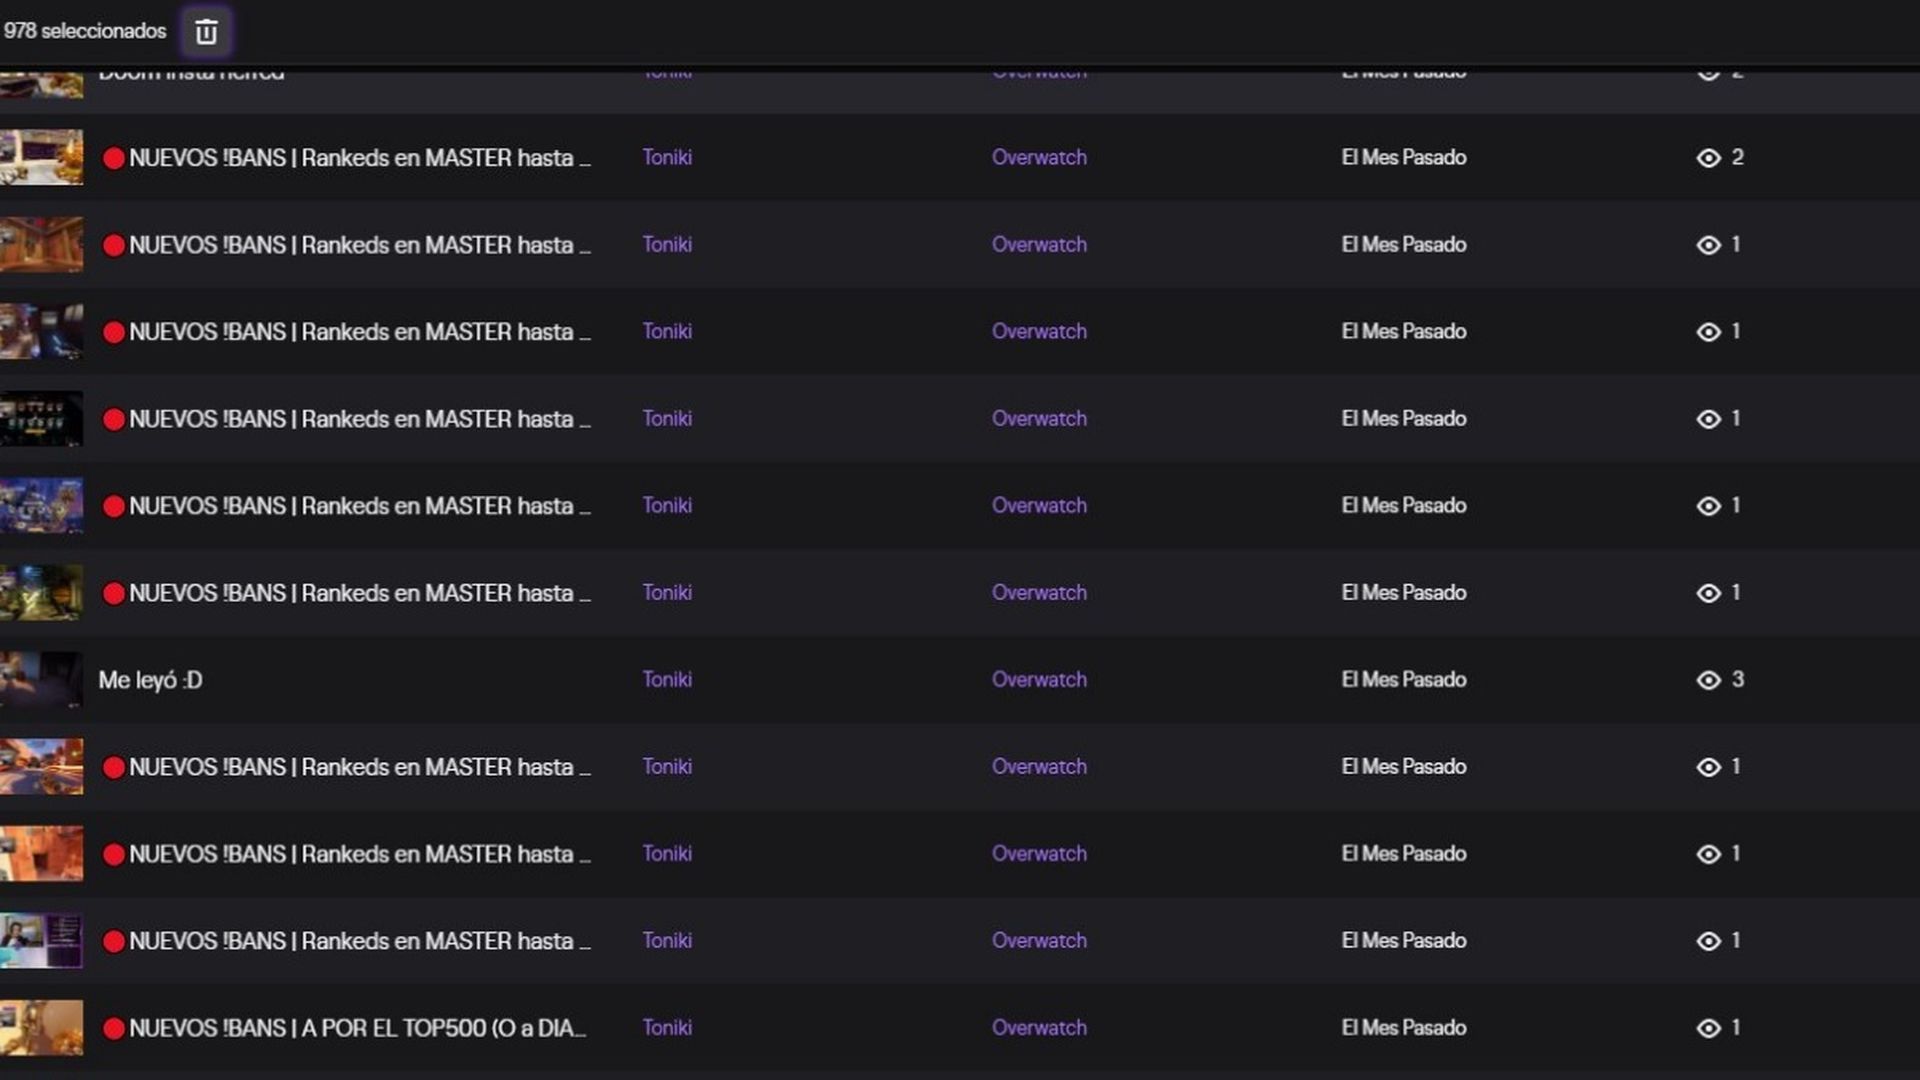
Task: Click the topmost visible video thumbnail
Action: pos(42,80)
